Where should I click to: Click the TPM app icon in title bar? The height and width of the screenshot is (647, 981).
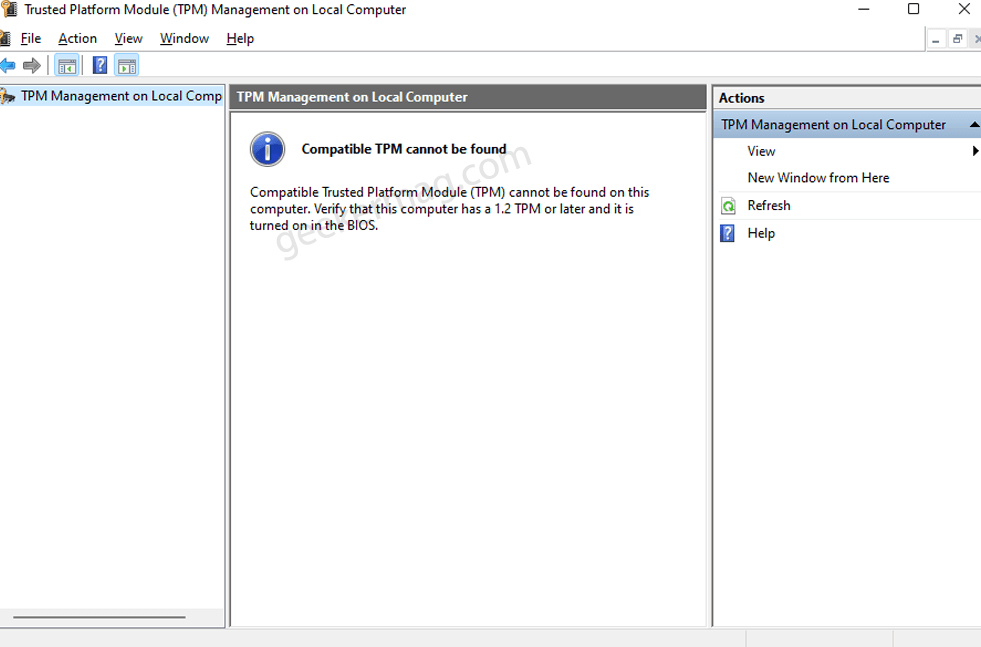coord(9,9)
